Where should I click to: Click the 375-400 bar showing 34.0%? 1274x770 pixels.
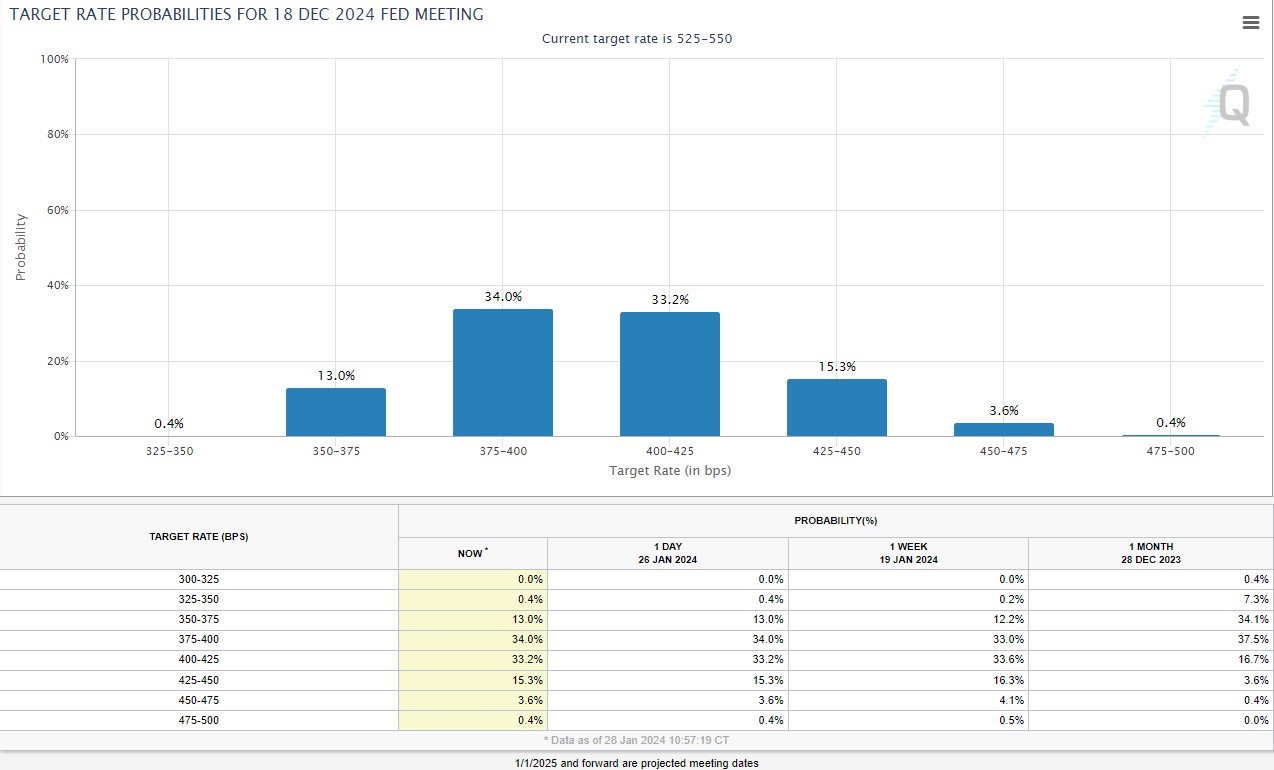tap(502, 372)
